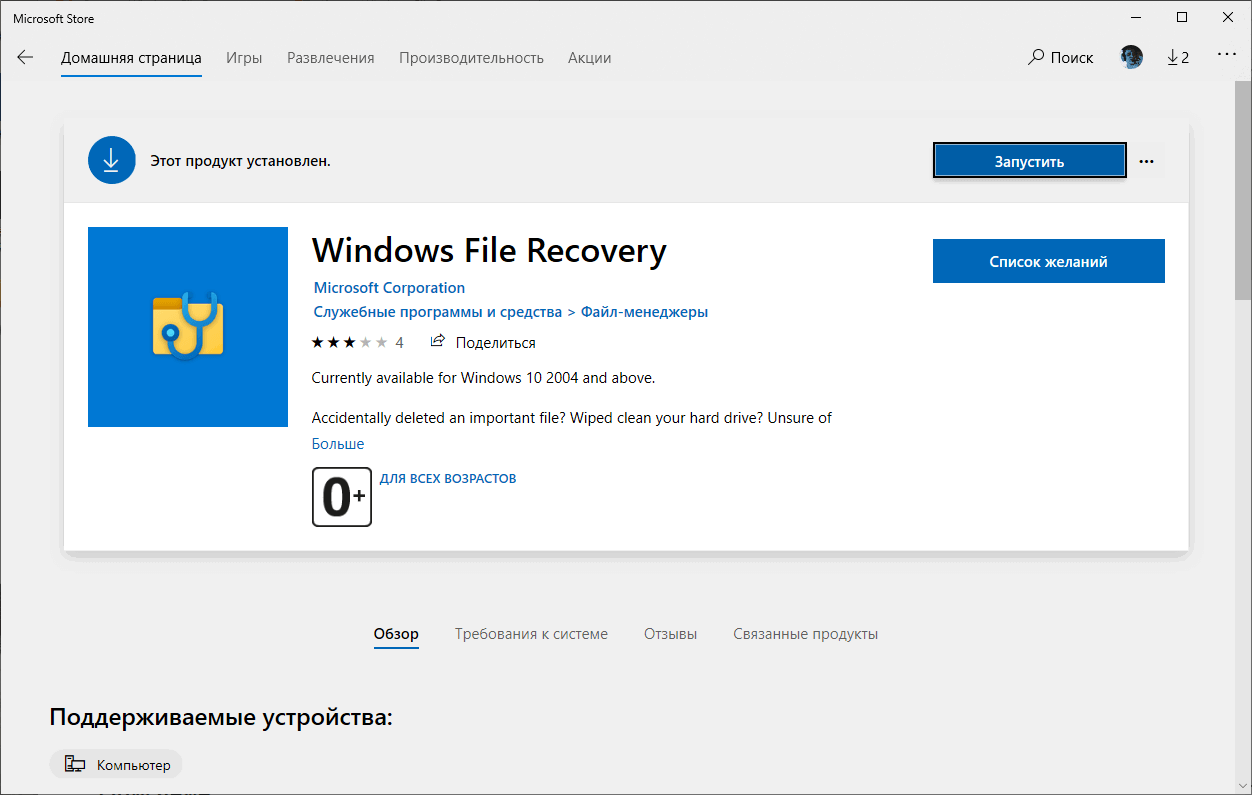1252x795 pixels.
Task: Add app to Список желаний
Action: 1048,260
